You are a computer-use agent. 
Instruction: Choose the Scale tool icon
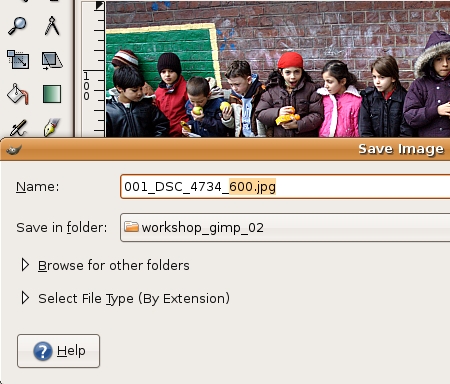tap(18, 60)
